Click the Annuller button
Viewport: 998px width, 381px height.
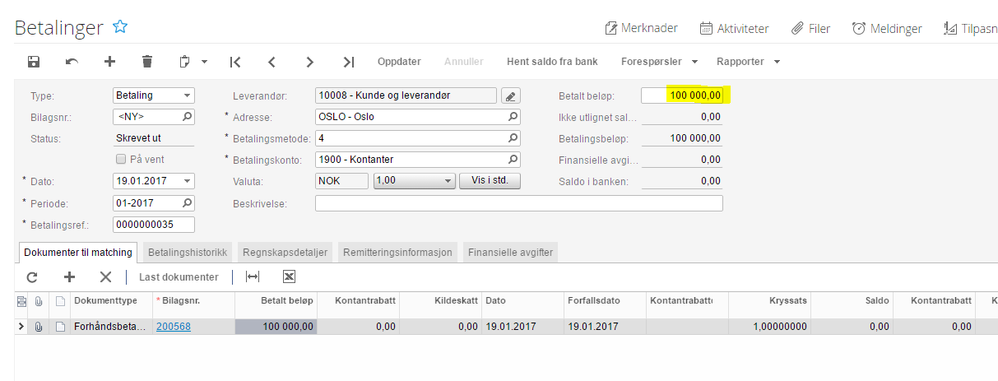point(464,62)
